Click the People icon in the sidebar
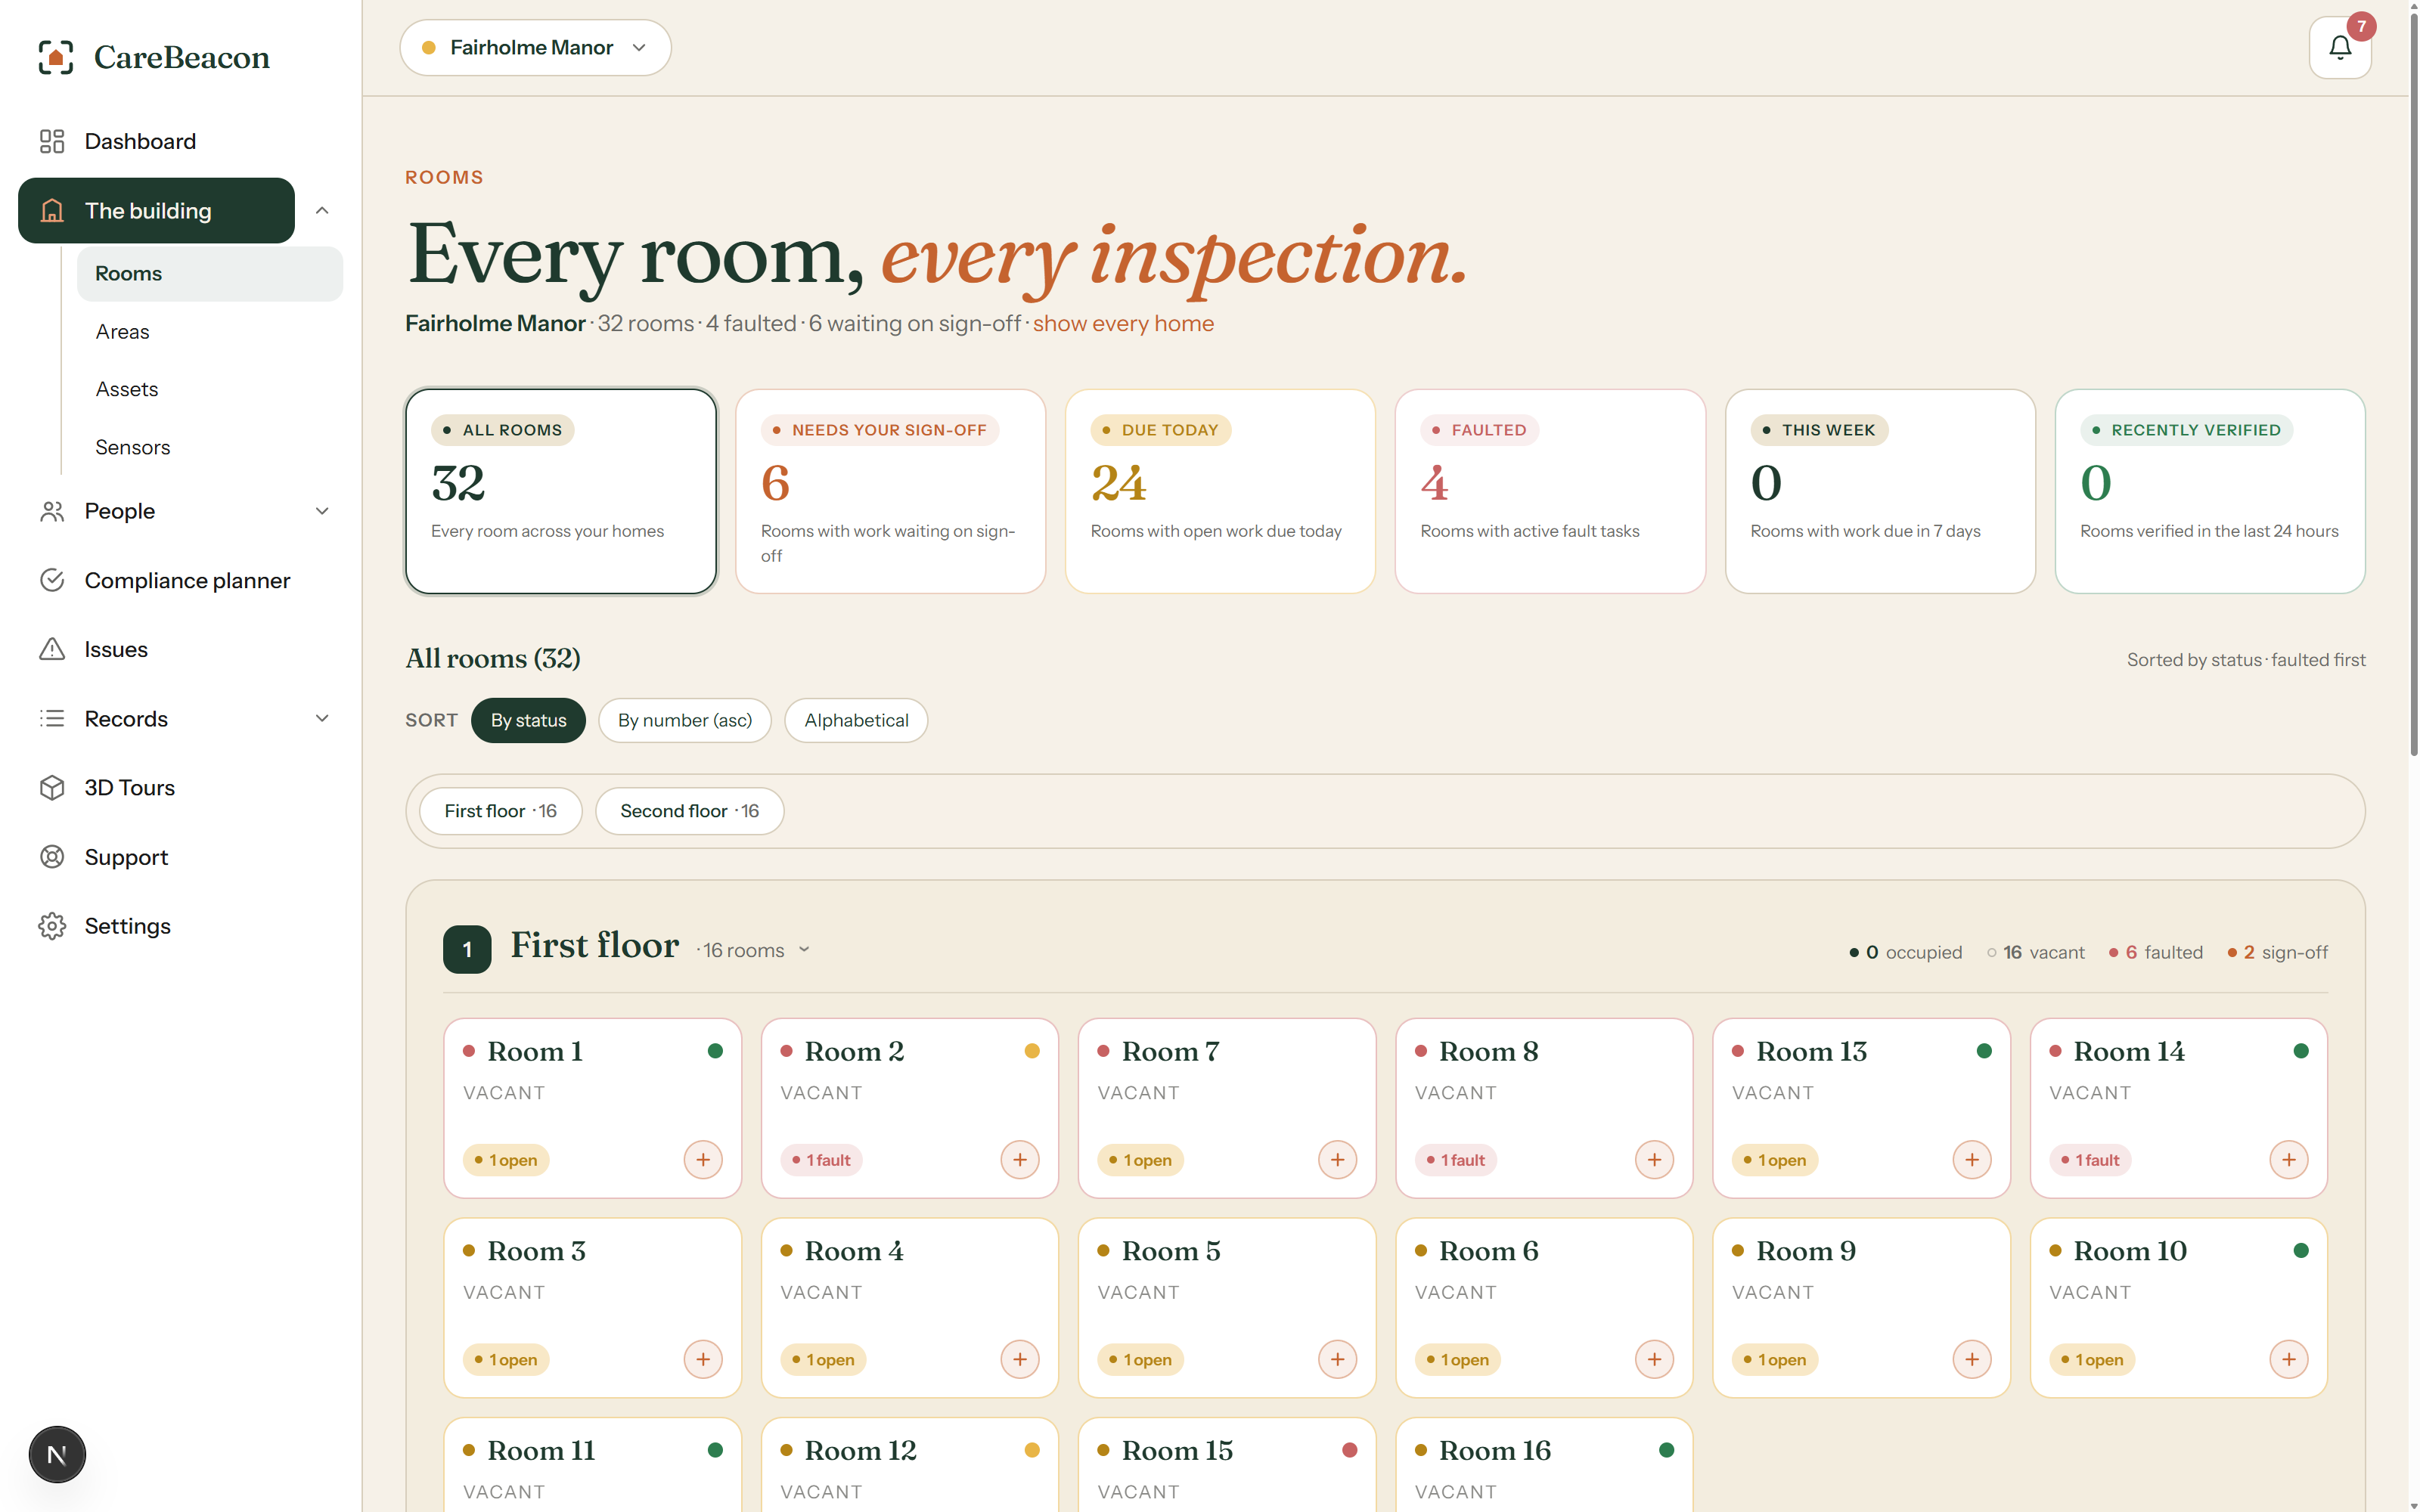The height and width of the screenshot is (1512, 2420). tap(52, 511)
